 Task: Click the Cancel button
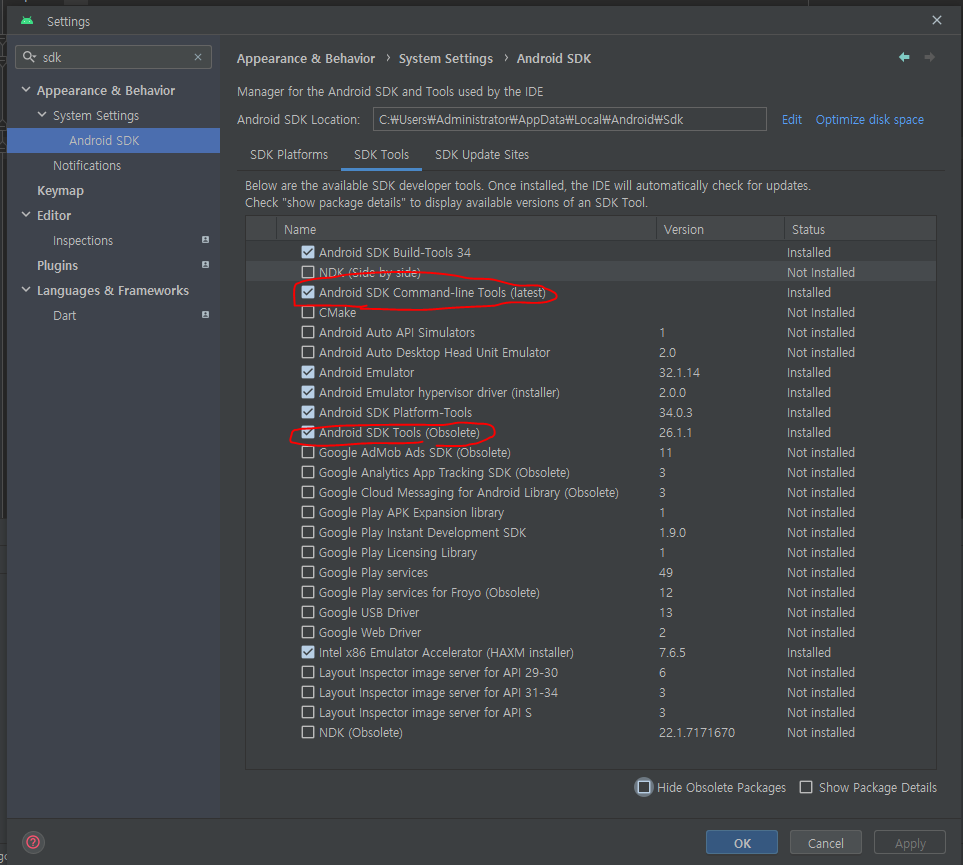pos(825,843)
